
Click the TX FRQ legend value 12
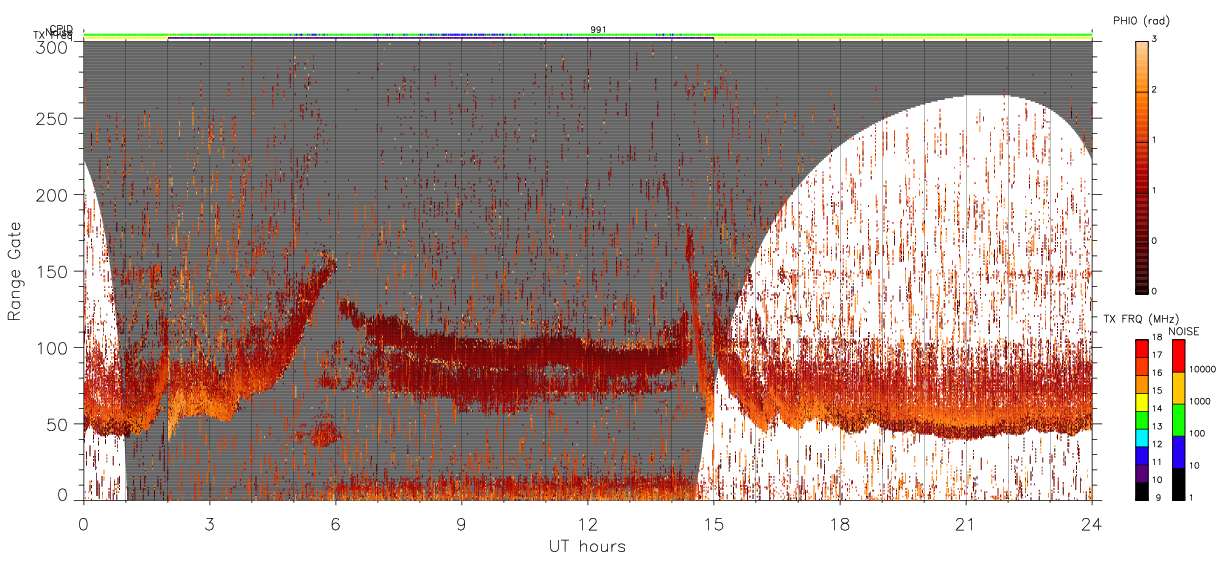1155,445
